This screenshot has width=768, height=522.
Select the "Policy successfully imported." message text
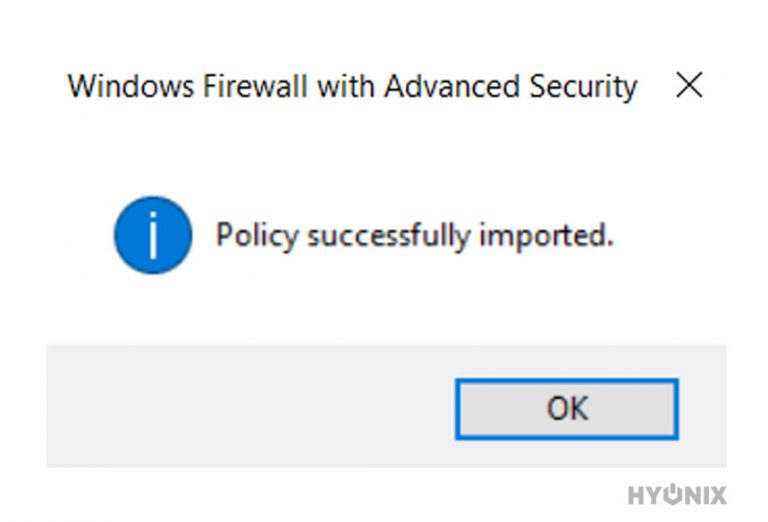point(414,236)
